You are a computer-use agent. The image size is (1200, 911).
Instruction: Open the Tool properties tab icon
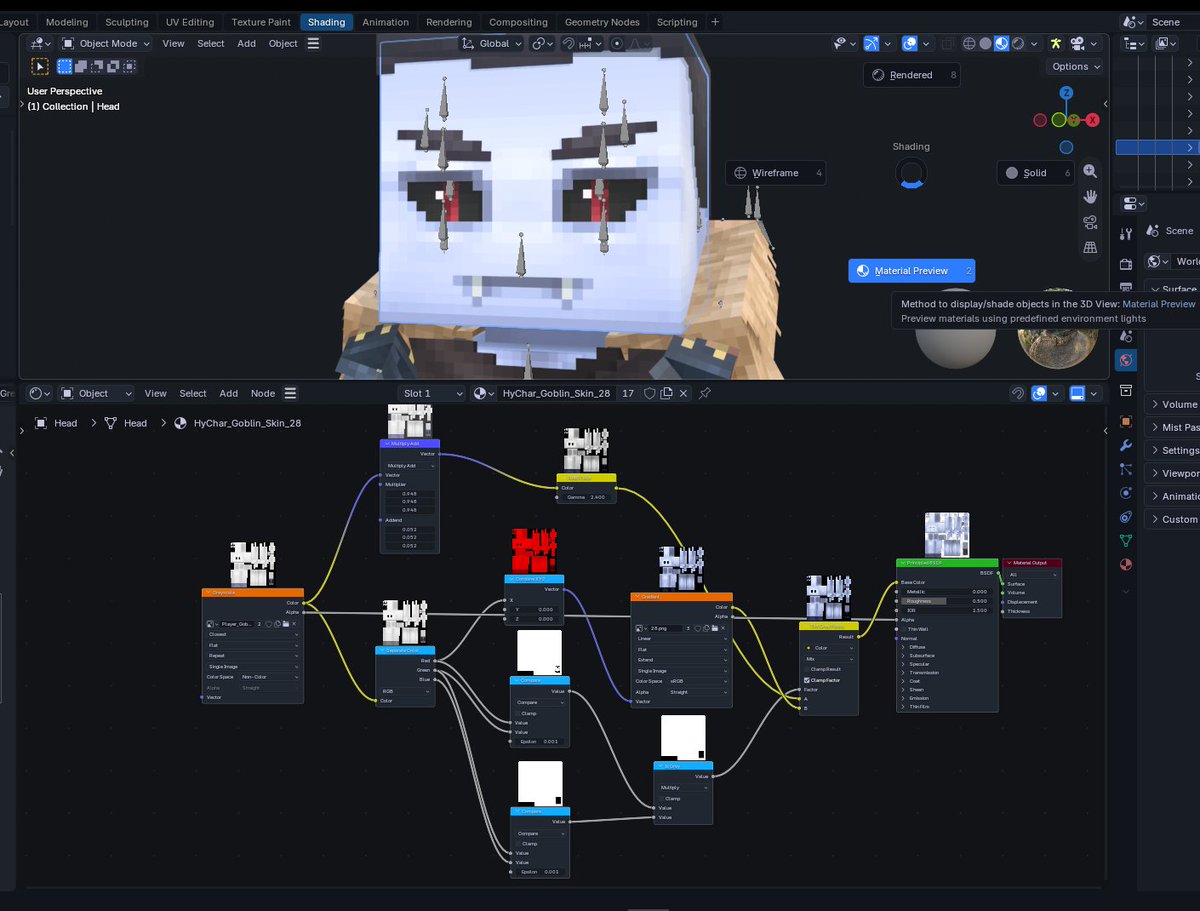[1126, 234]
